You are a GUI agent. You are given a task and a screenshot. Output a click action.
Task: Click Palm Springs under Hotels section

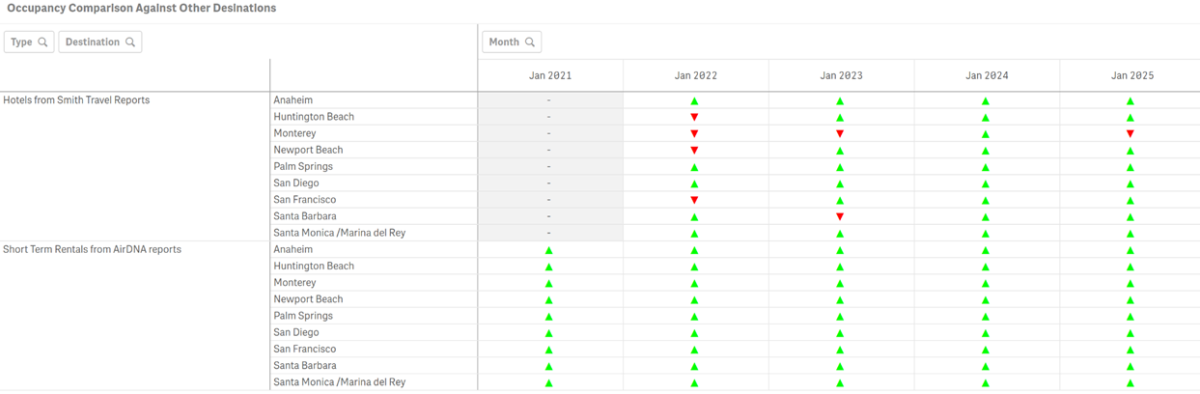click(303, 166)
